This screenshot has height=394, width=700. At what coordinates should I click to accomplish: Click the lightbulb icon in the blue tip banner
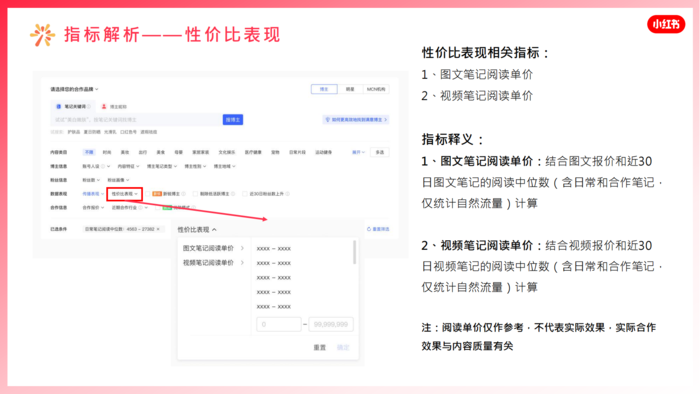click(328, 120)
